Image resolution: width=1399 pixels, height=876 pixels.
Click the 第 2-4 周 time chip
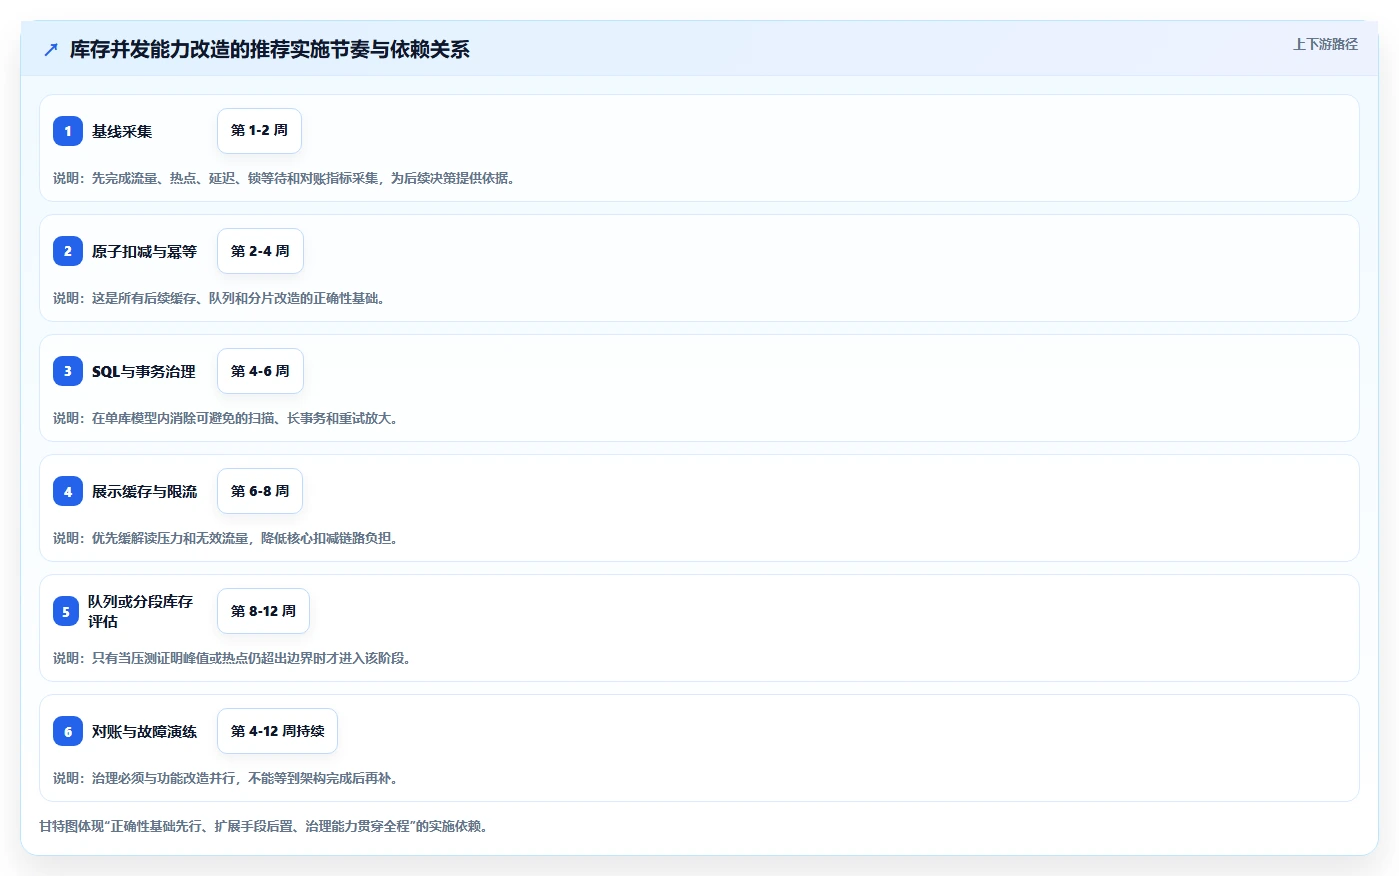[260, 251]
